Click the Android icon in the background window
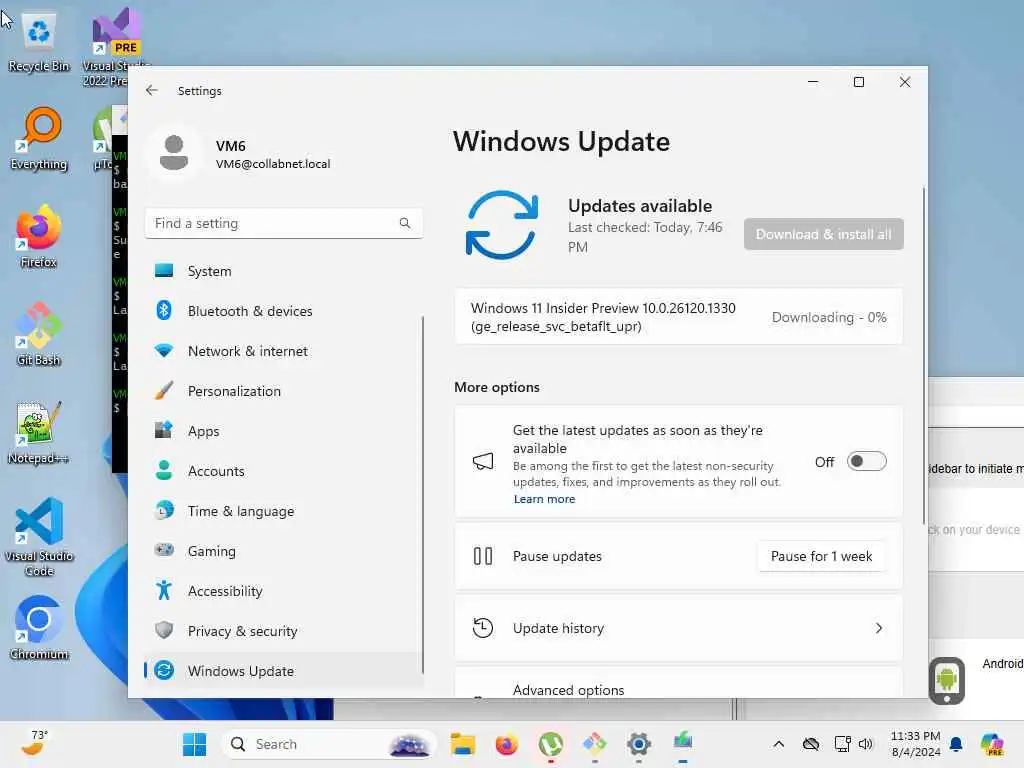 point(946,680)
